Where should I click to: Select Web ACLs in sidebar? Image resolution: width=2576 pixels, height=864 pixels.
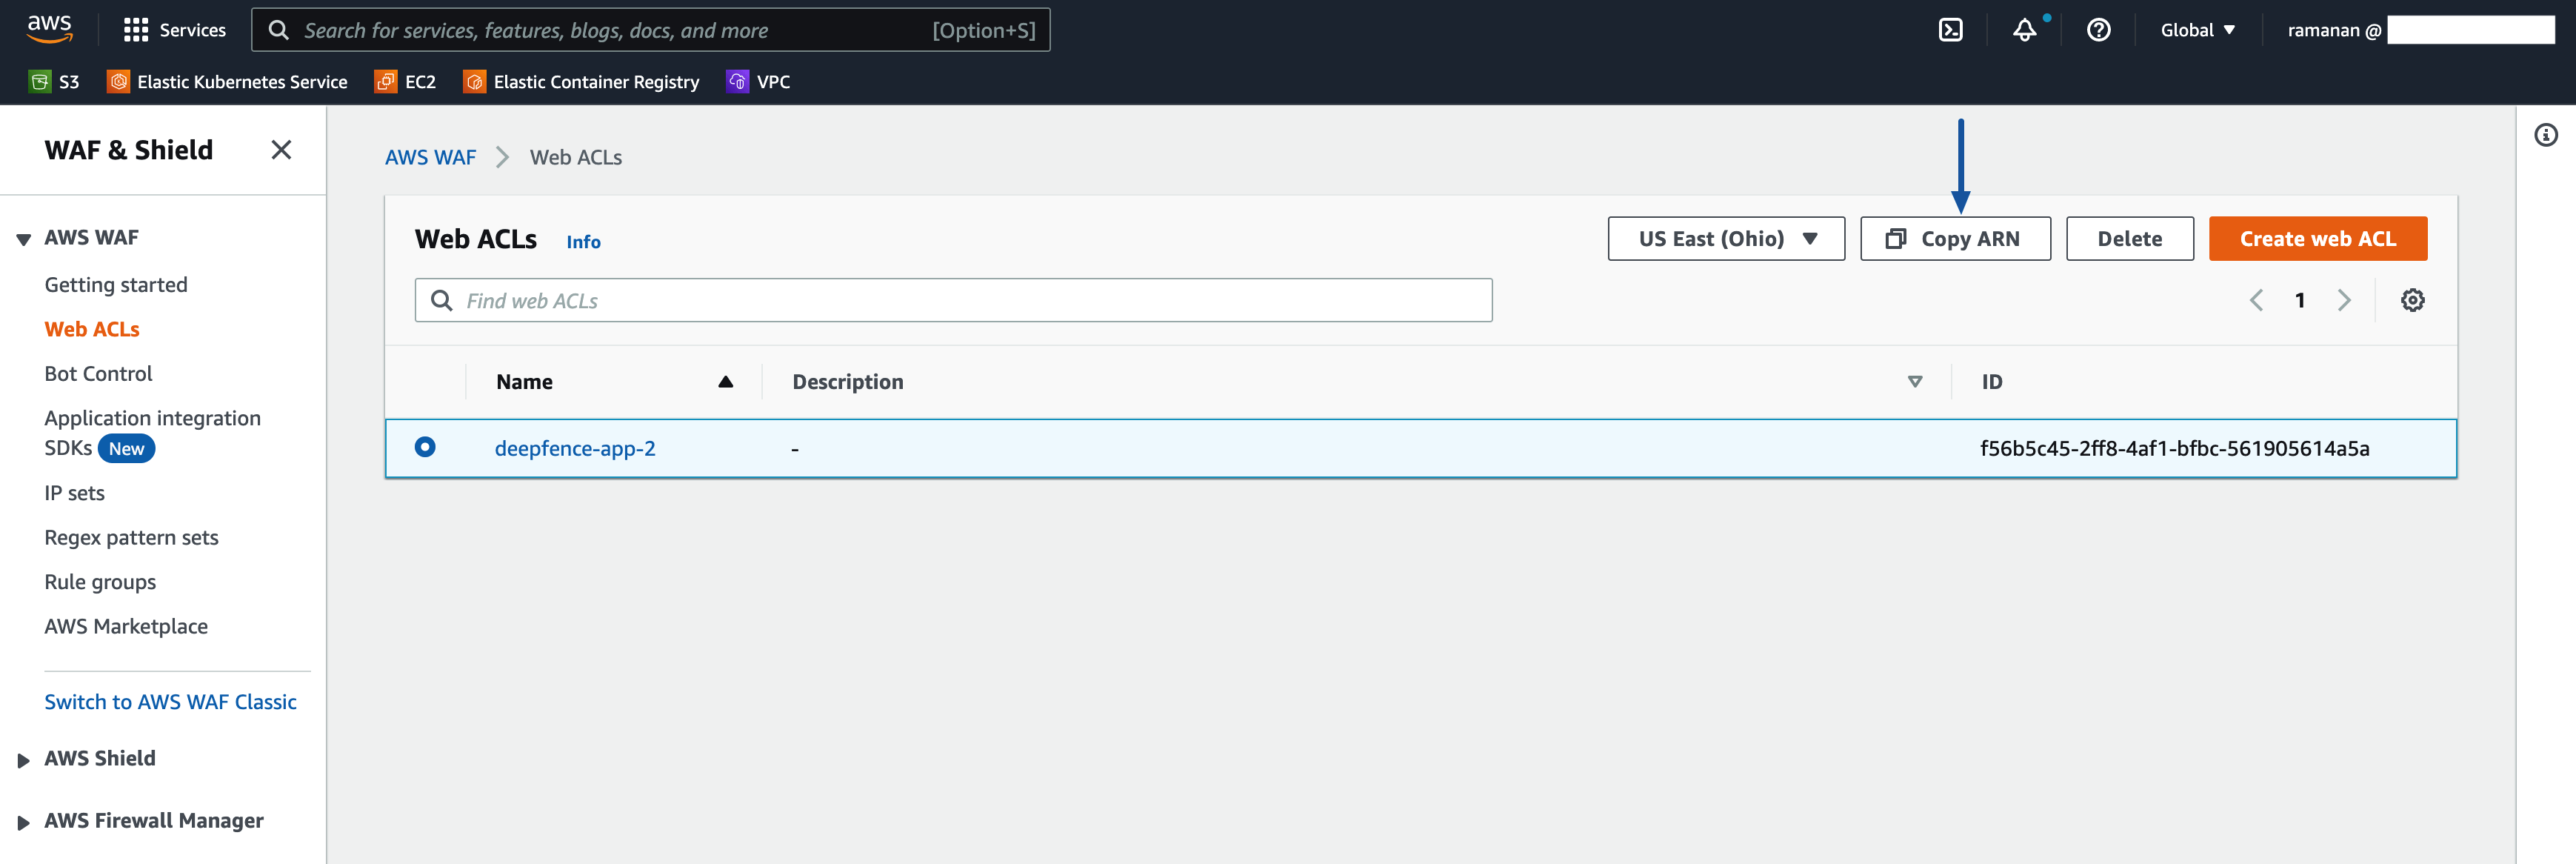click(x=92, y=329)
